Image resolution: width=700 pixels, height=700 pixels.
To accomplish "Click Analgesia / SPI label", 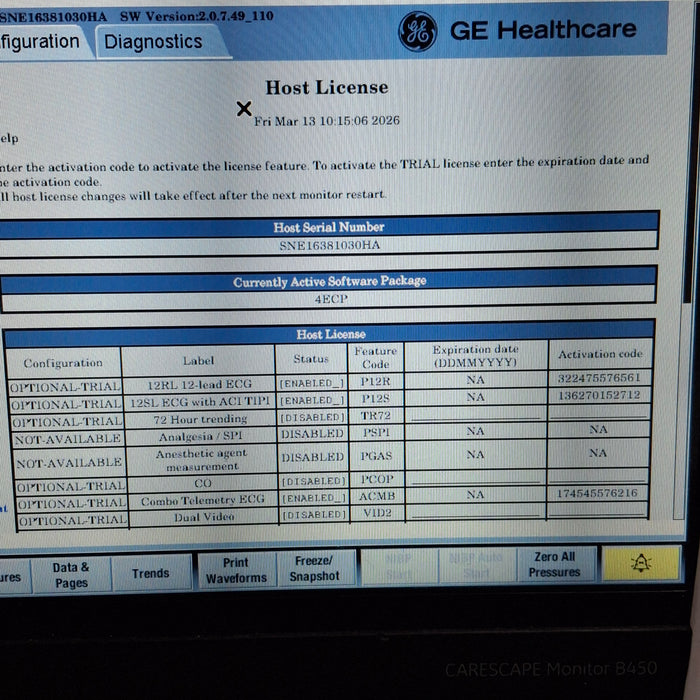I will 200,436.
